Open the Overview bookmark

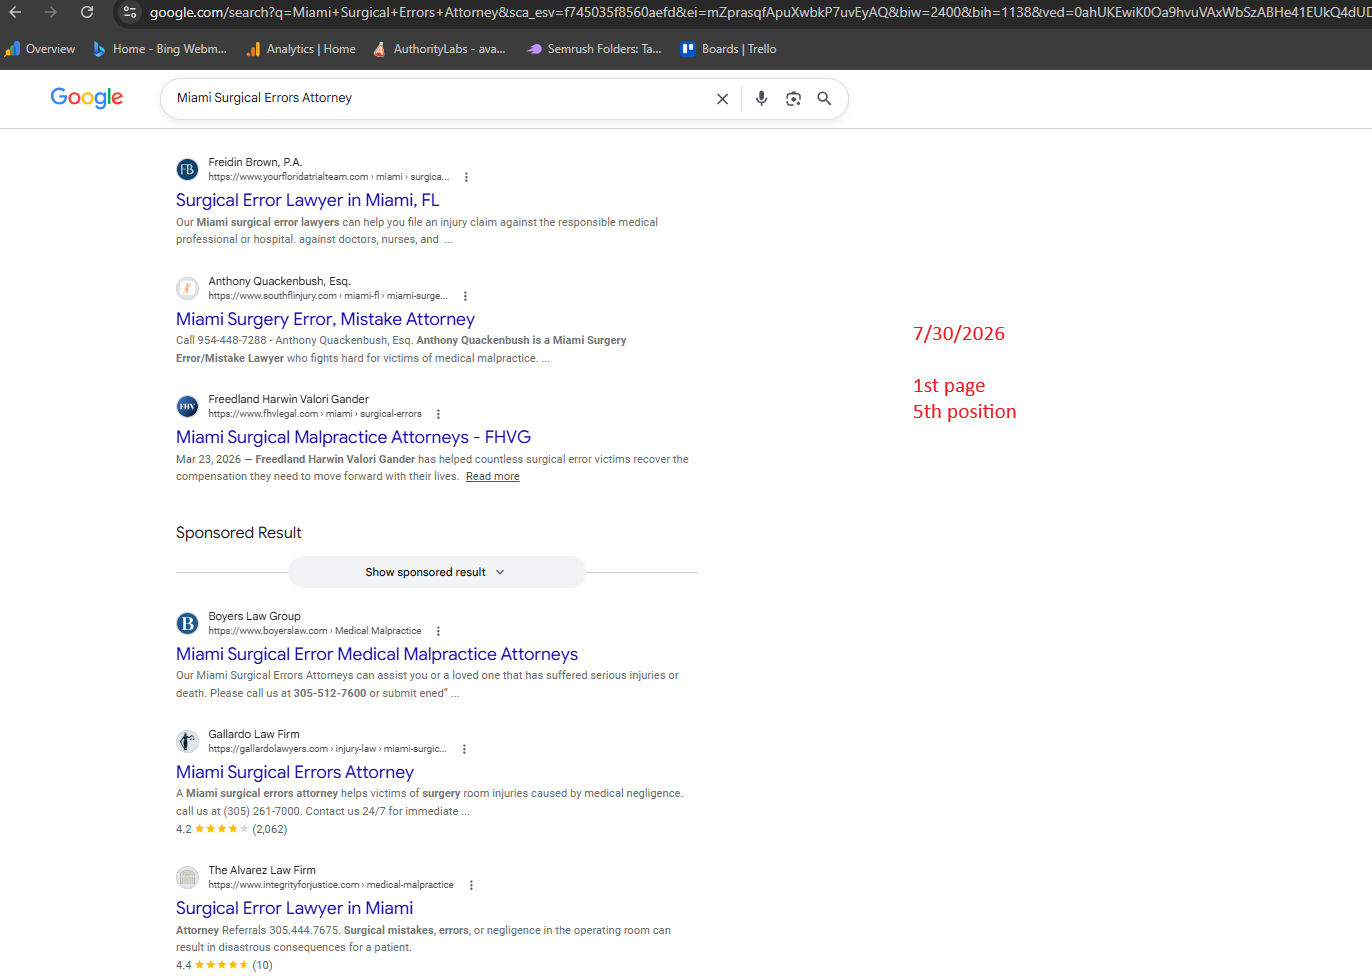(x=40, y=49)
